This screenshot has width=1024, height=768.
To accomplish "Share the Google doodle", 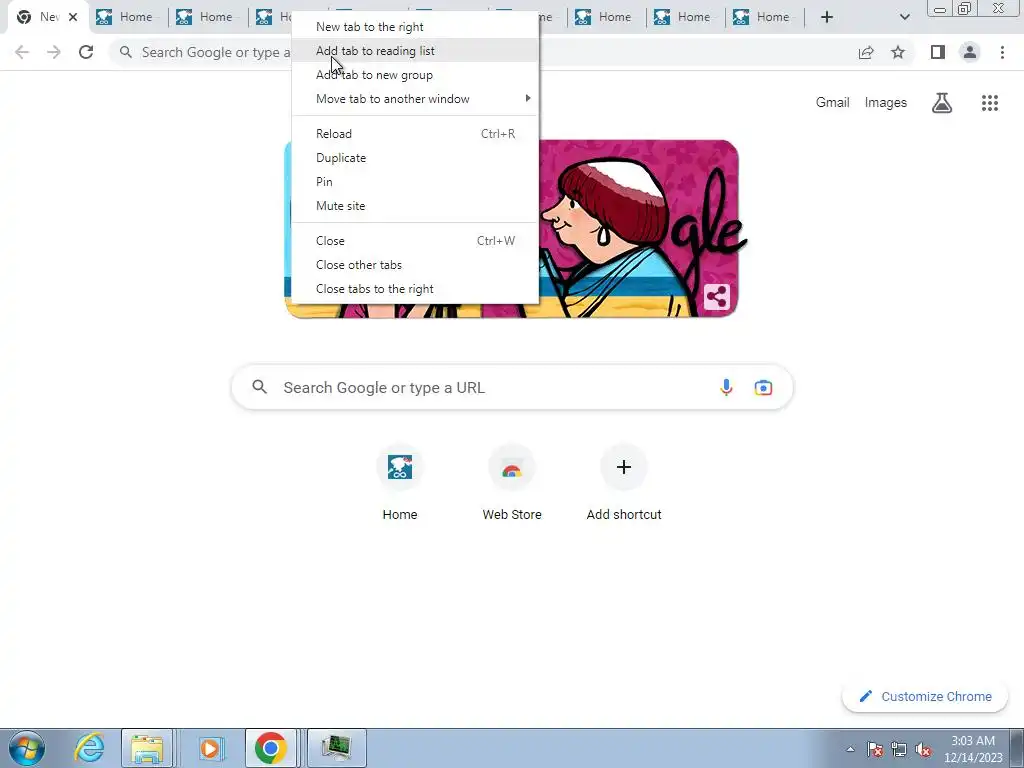I will [x=716, y=297].
